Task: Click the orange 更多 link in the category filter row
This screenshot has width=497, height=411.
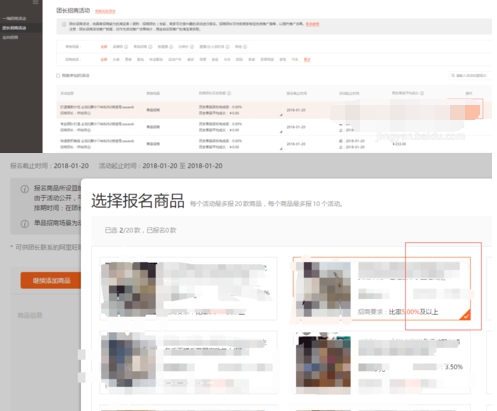Action: tap(307, 60)
